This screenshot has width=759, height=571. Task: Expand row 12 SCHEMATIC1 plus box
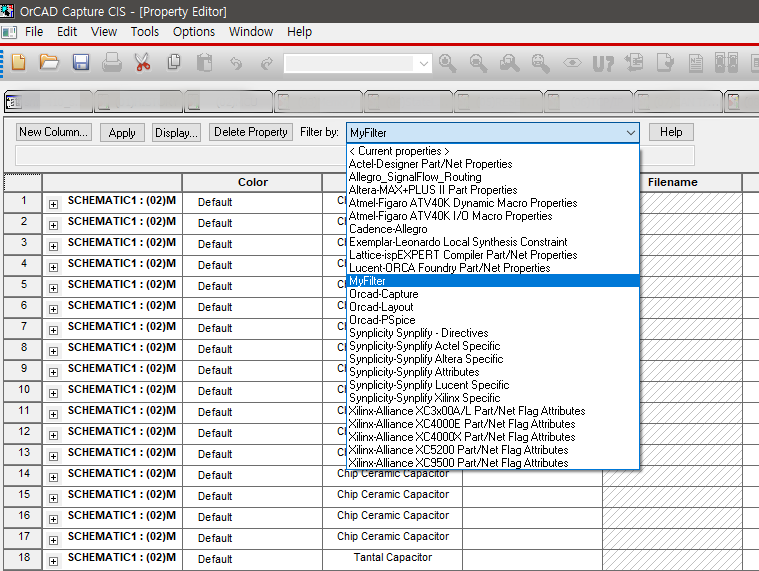pyautogui.click(x=53, y=436)
